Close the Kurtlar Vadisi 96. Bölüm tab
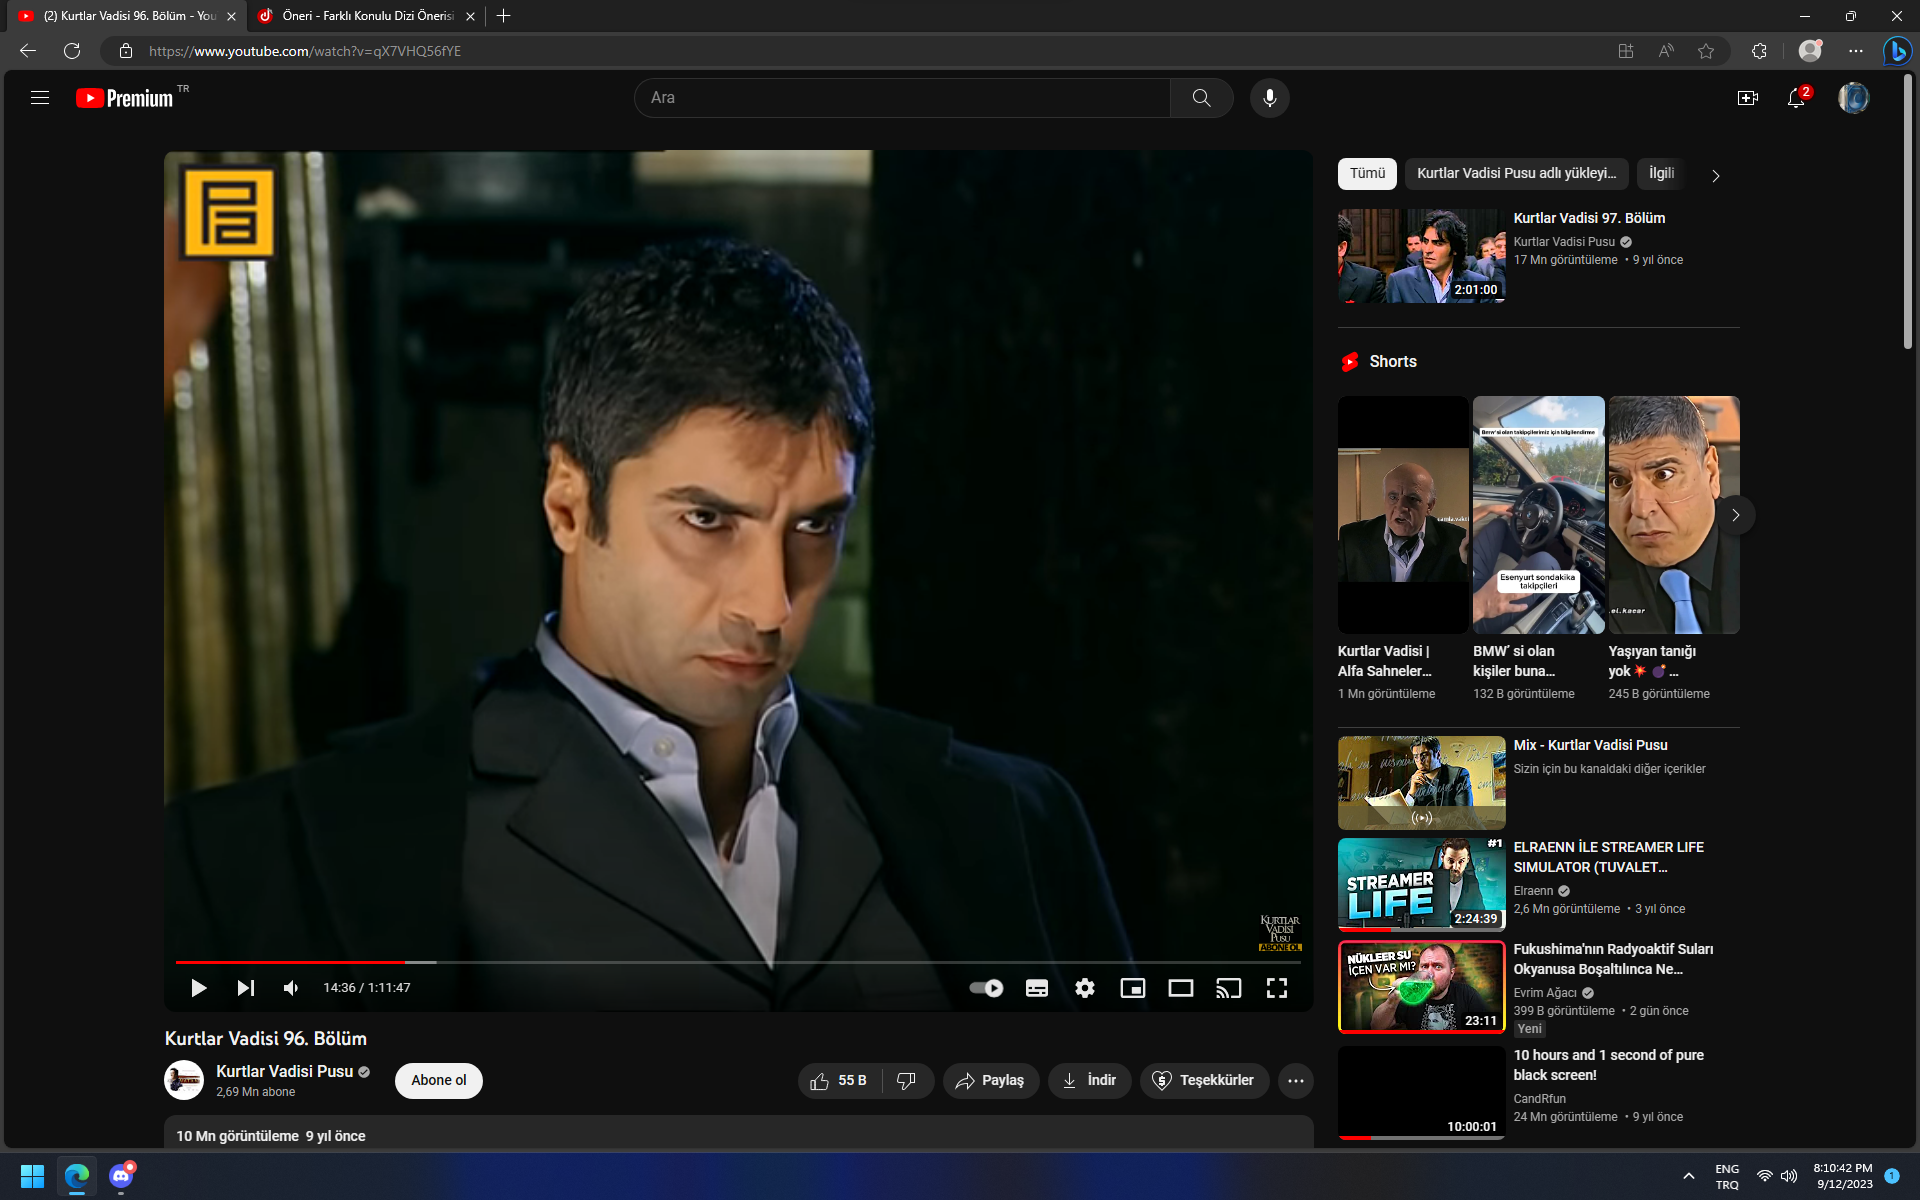This screenshot has height=1200, width=1920. tap(231, 16)
